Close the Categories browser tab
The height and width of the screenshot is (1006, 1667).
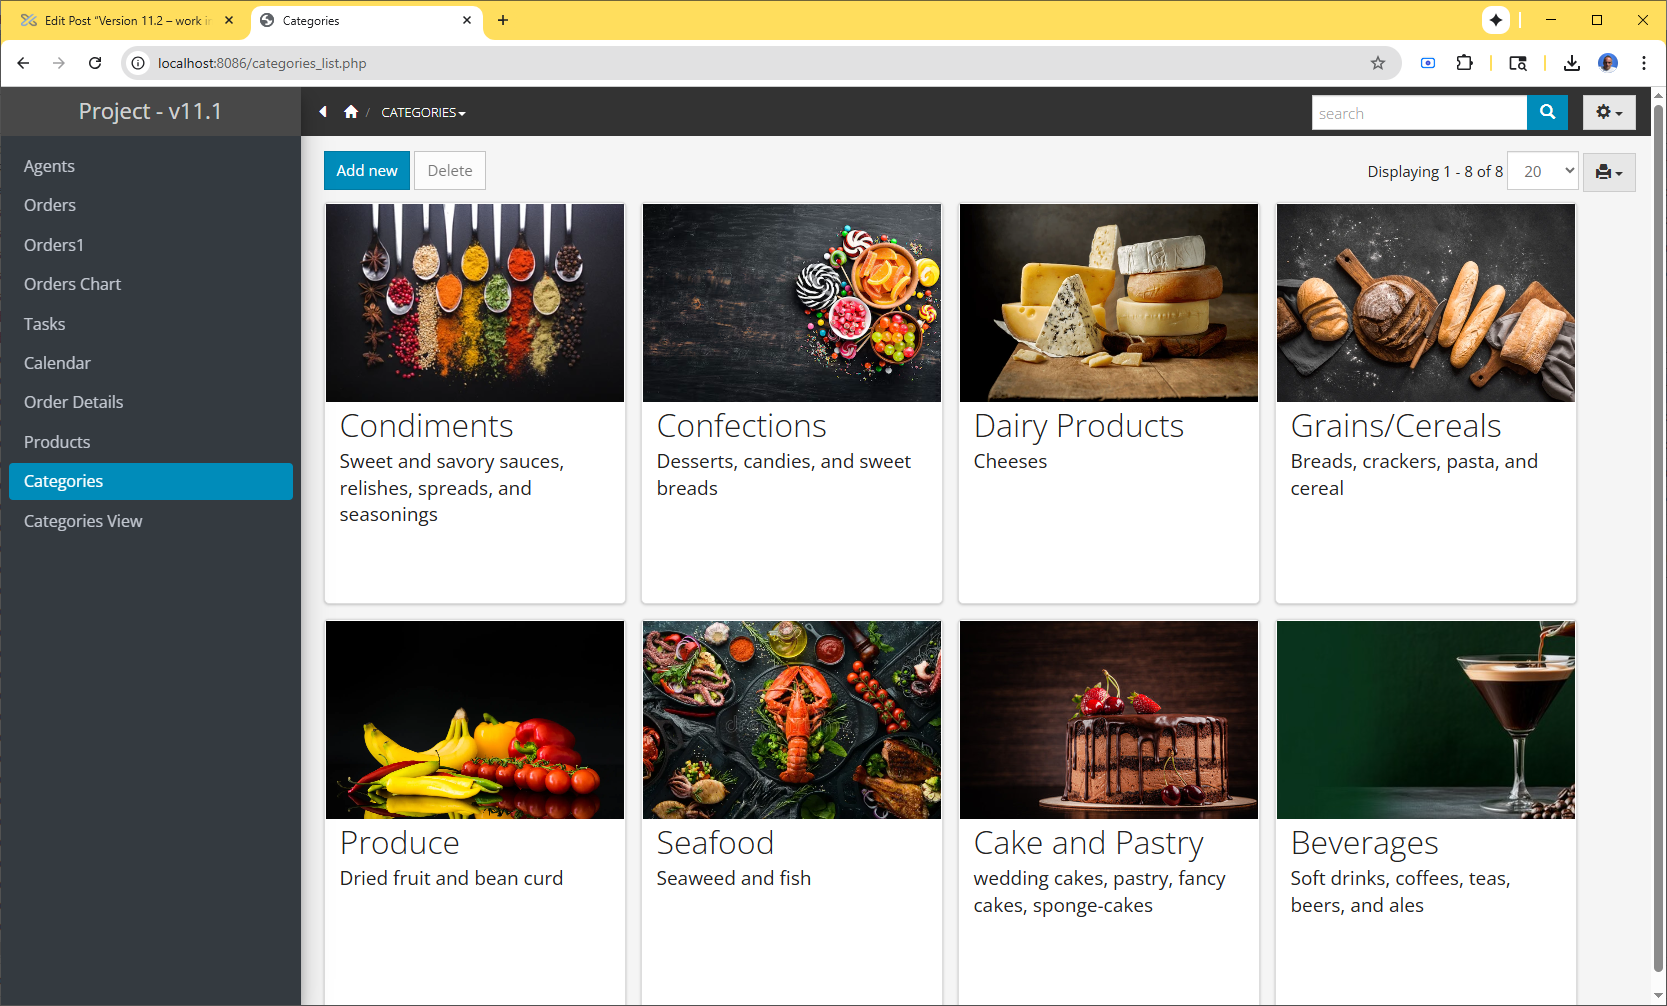coord(467,20)
